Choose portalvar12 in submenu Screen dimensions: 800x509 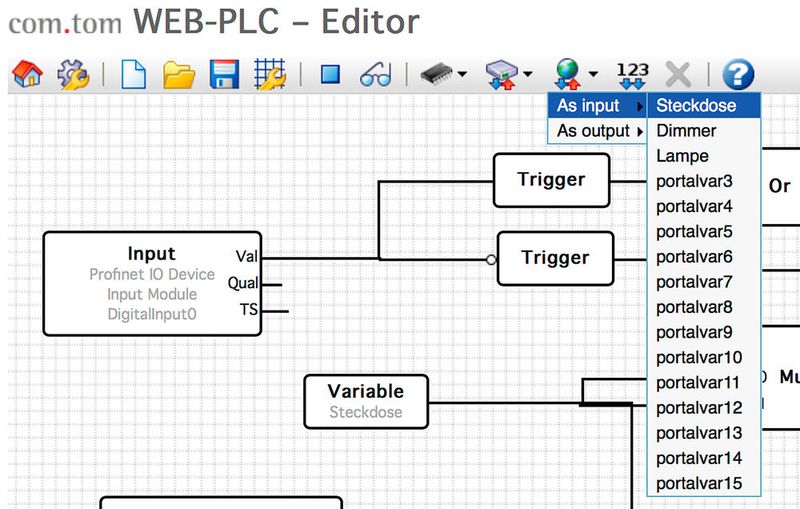[x=704, y=408]
